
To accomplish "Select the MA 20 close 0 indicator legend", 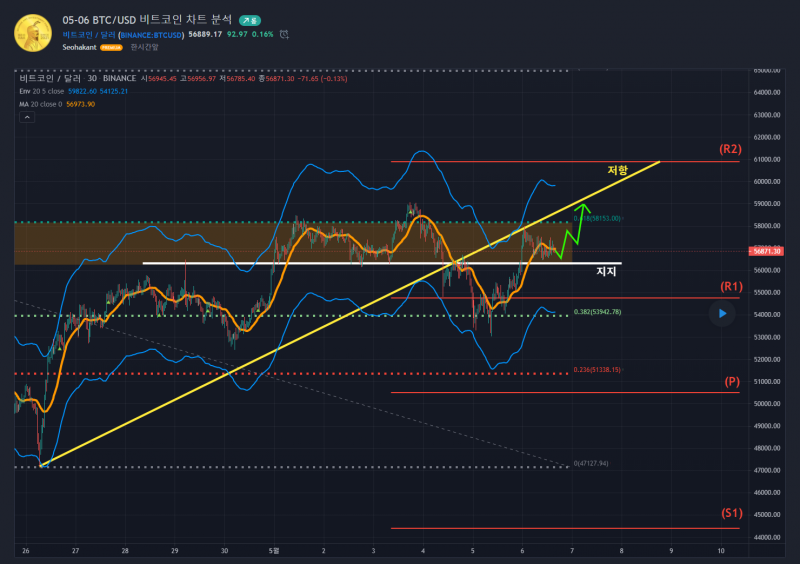I will pyautogui.click(x=41, y=103).
